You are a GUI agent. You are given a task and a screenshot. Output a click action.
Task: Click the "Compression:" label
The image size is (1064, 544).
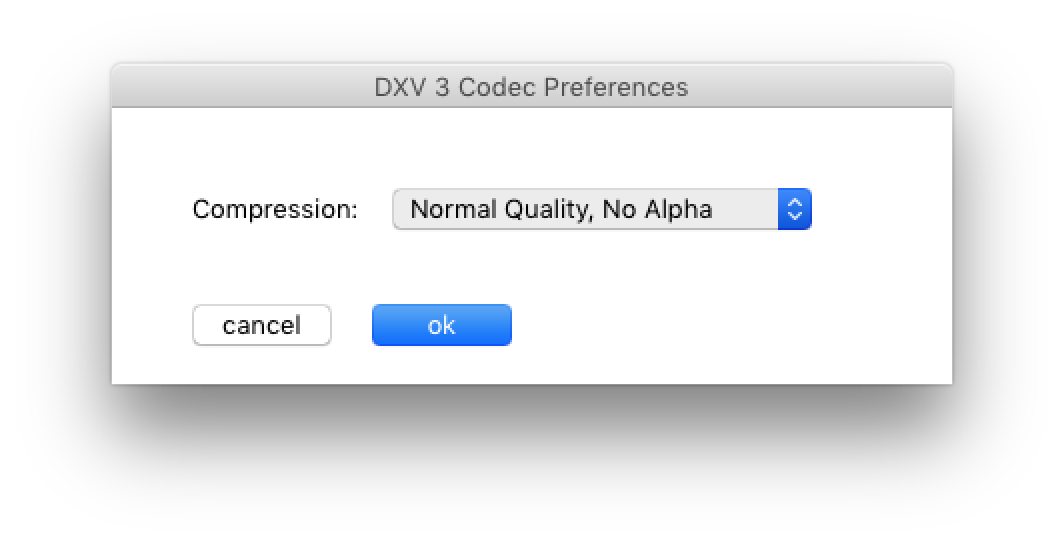tap(275, 209)
